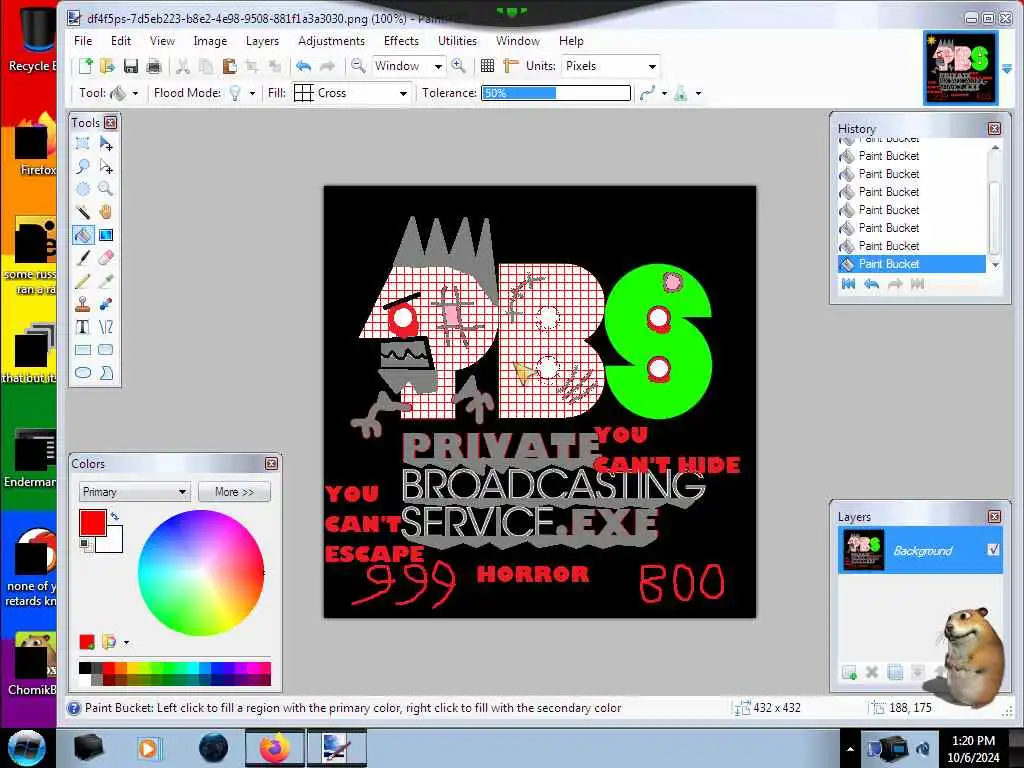Toggle Background layer visibility checkbox
1024x768 pixels.
coord(993,550)
